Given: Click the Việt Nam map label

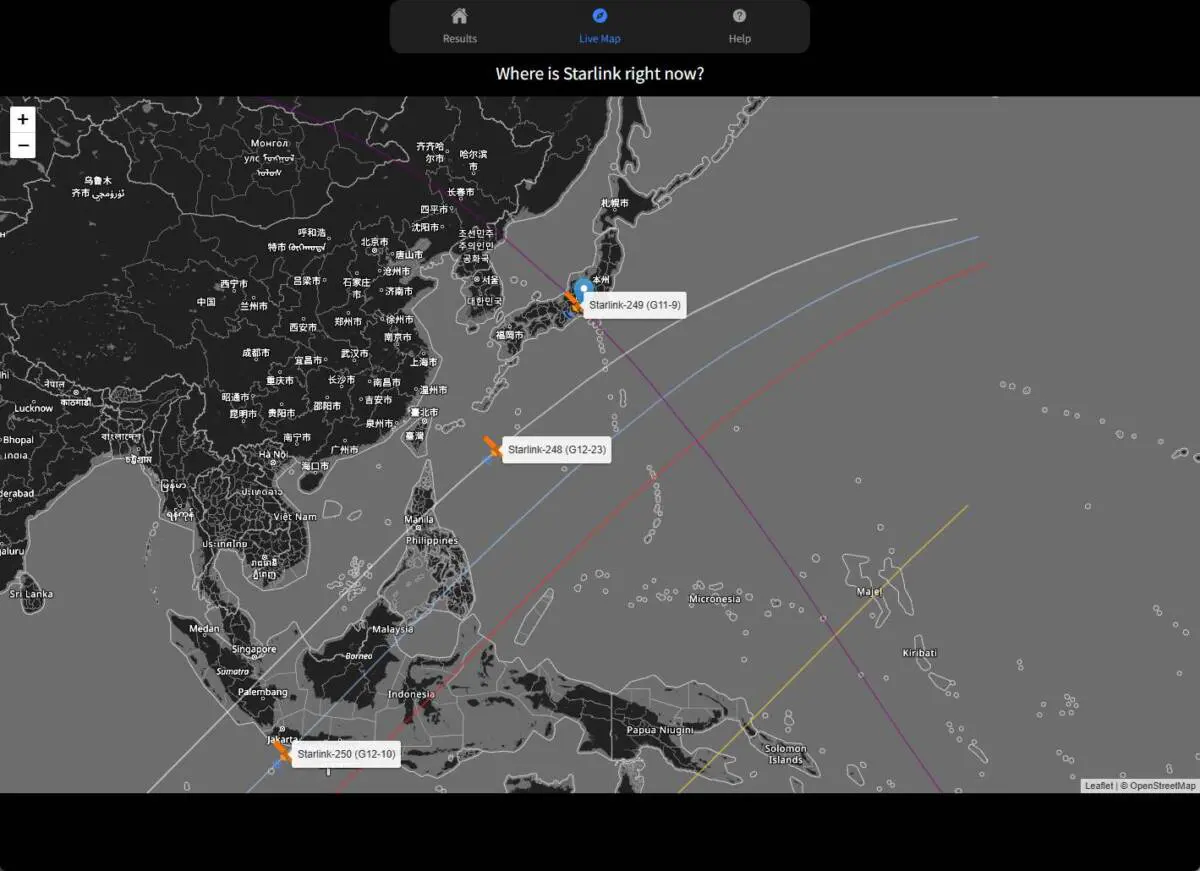Looking at the screenshot, I should click(295, 517).
